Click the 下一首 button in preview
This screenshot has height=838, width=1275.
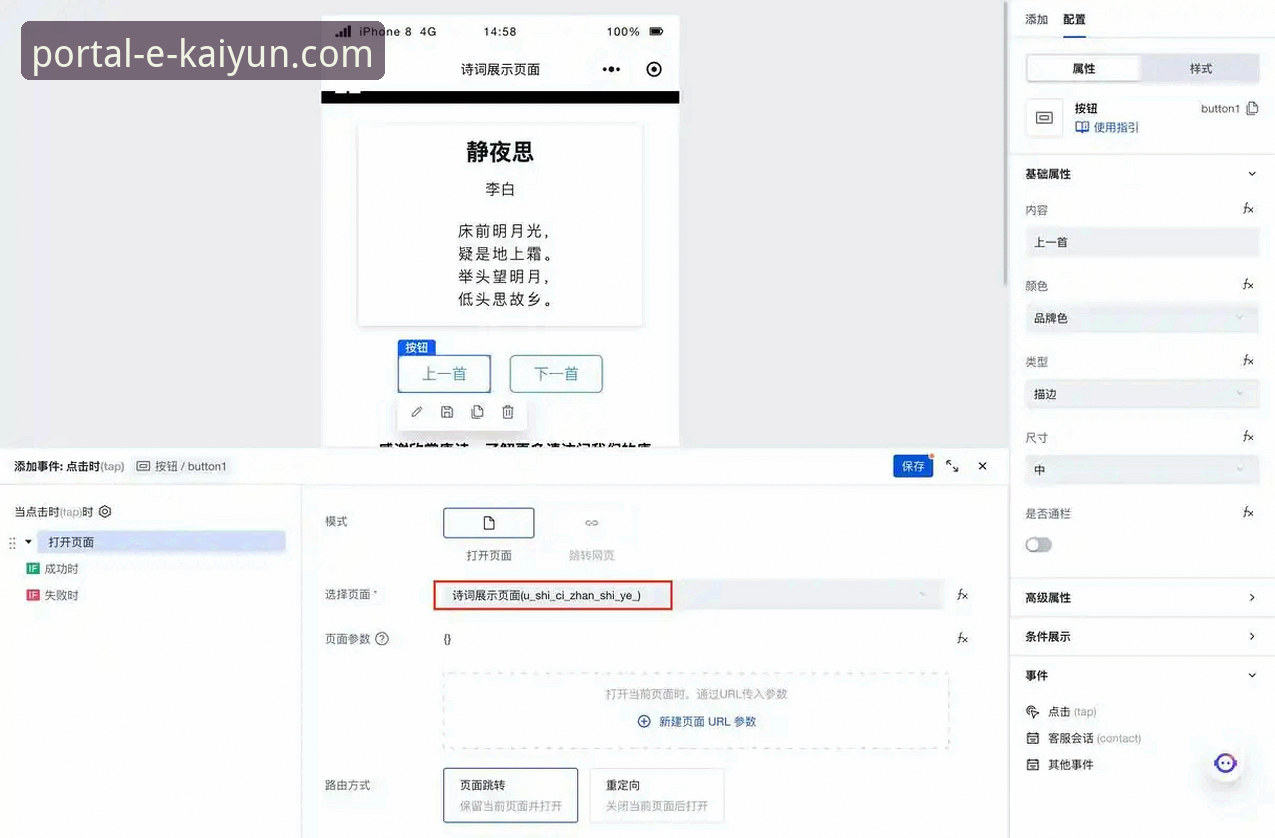556,374
